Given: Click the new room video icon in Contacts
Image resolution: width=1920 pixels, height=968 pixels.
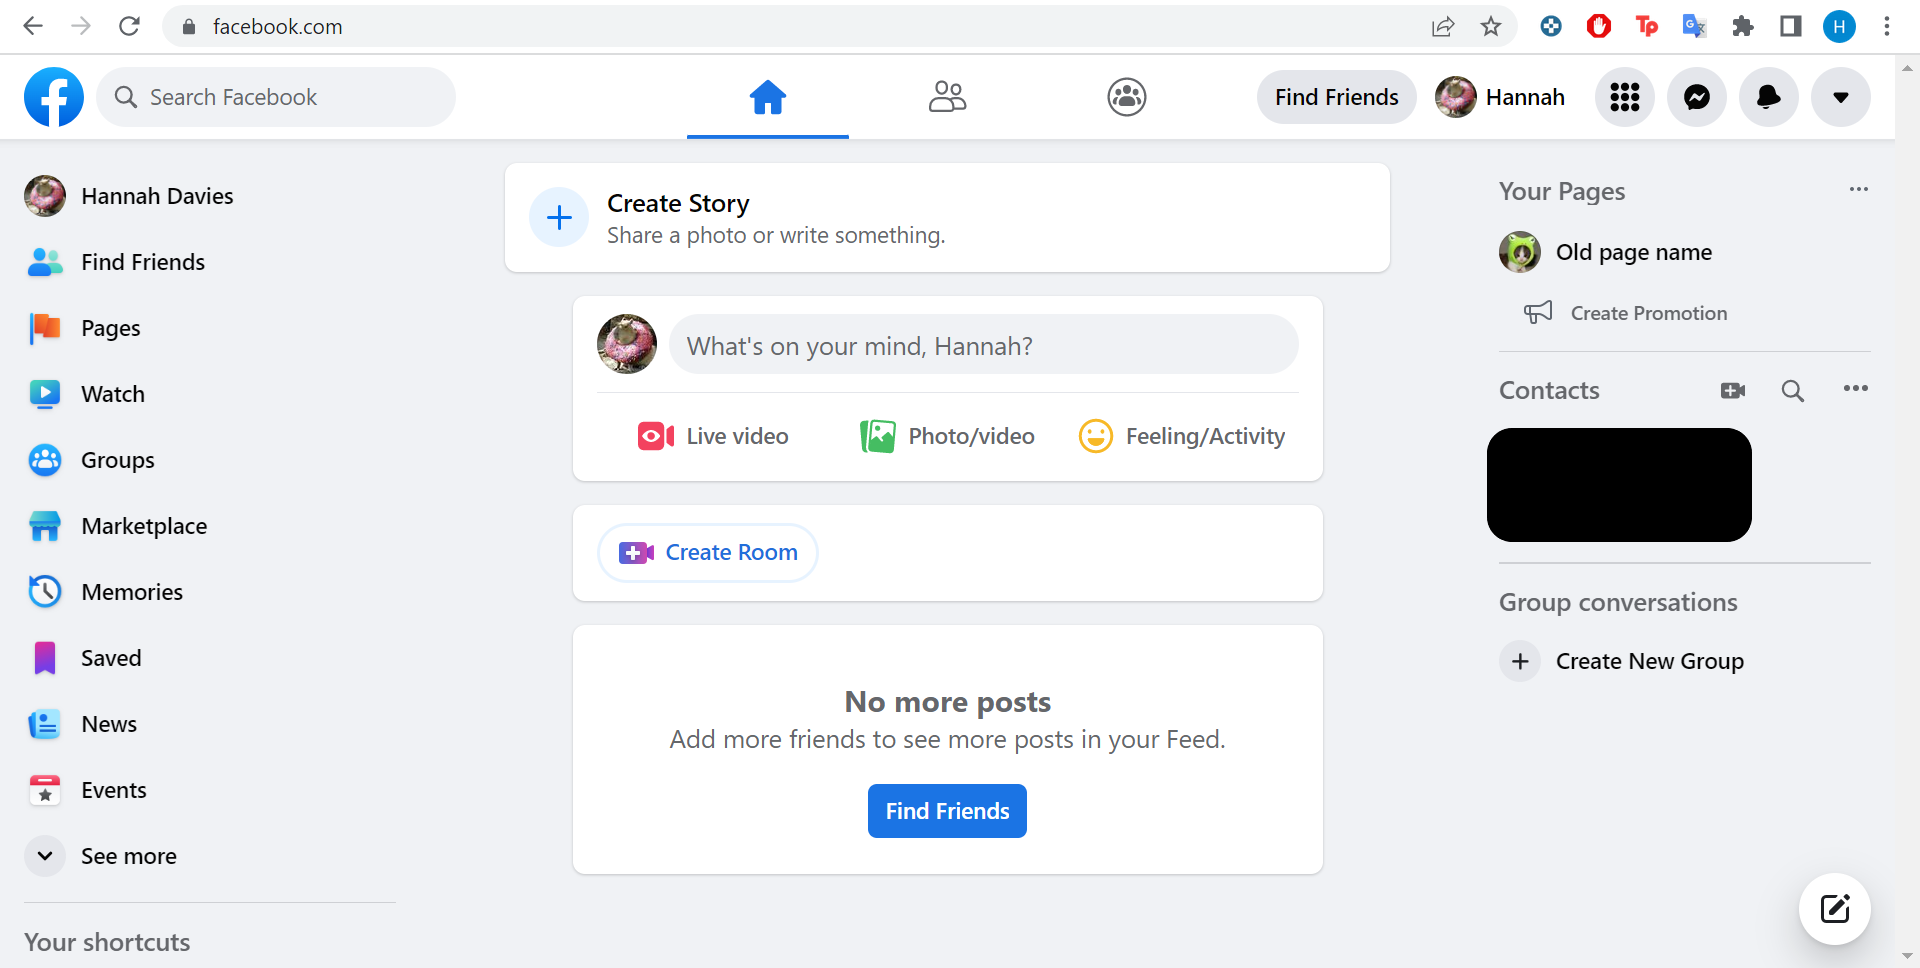Looking at the screenshot, I should [x=1733, y=391].
